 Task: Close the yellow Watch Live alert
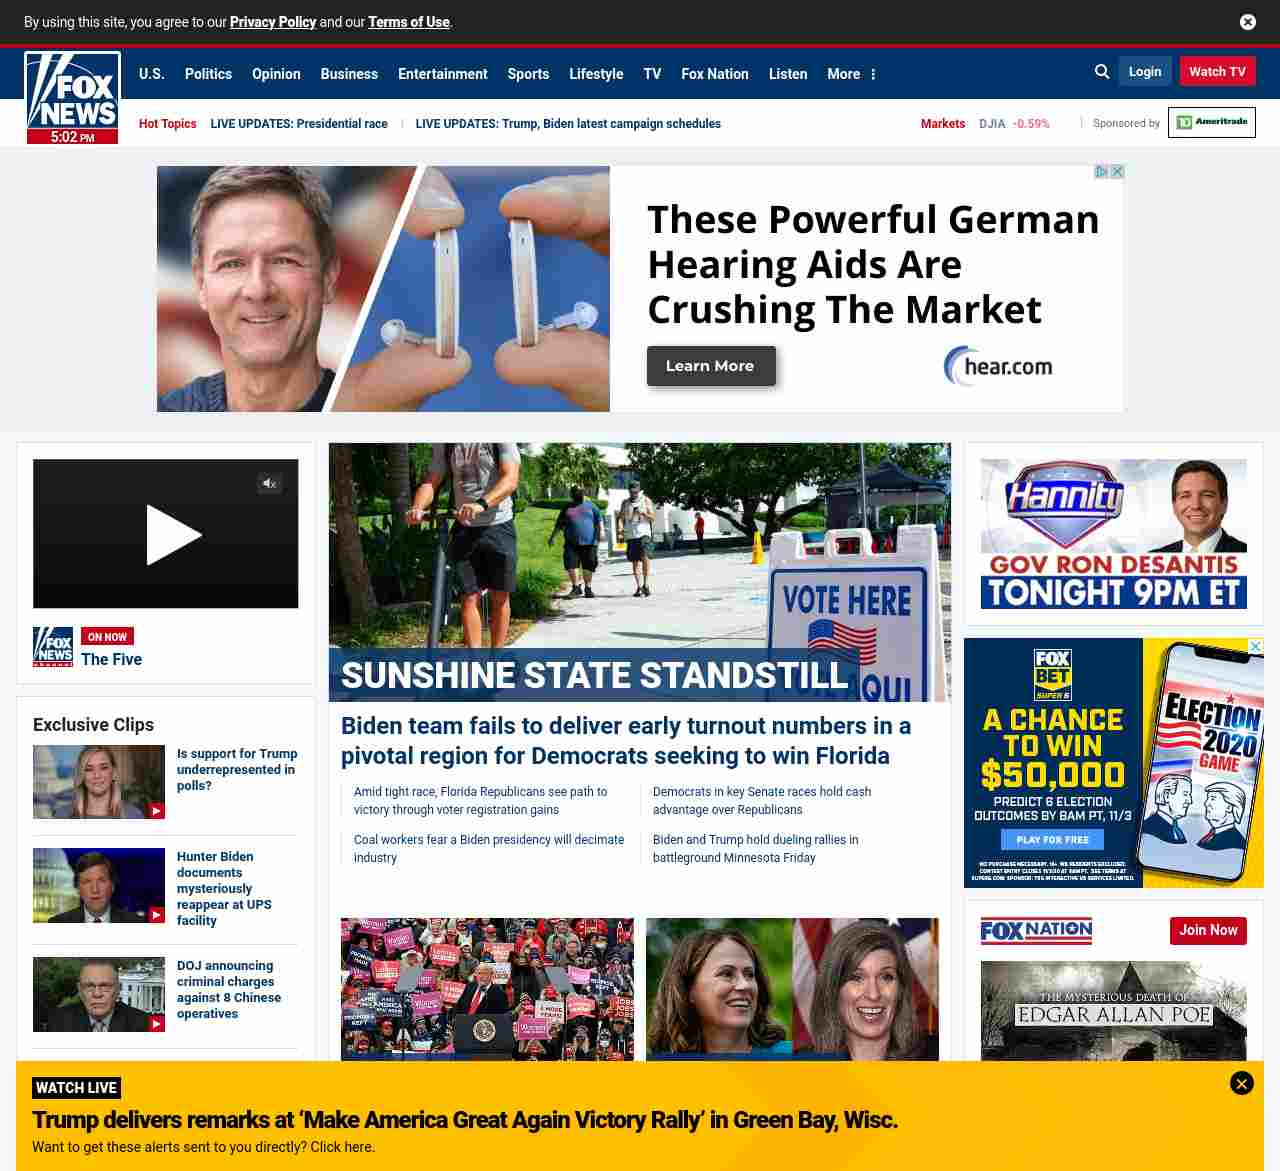click(1241, 1083)
